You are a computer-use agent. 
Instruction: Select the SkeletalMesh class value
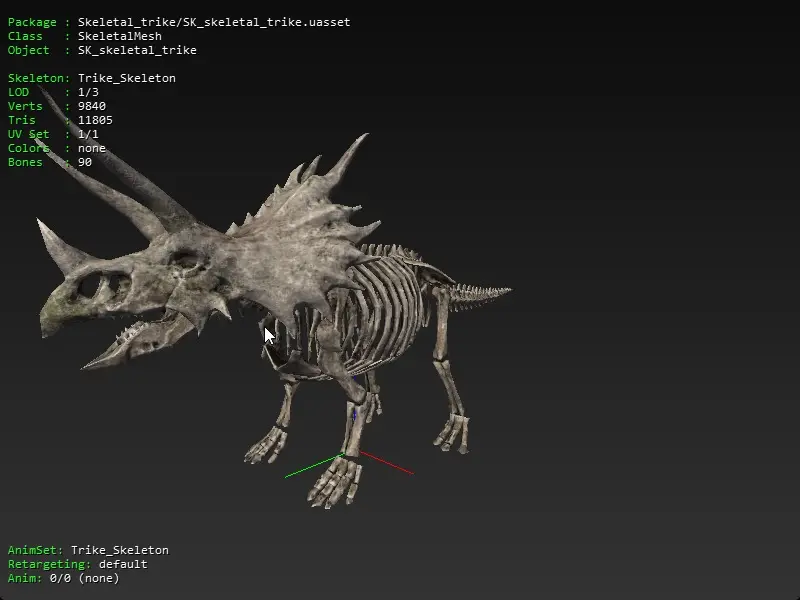tap(119, 36)
